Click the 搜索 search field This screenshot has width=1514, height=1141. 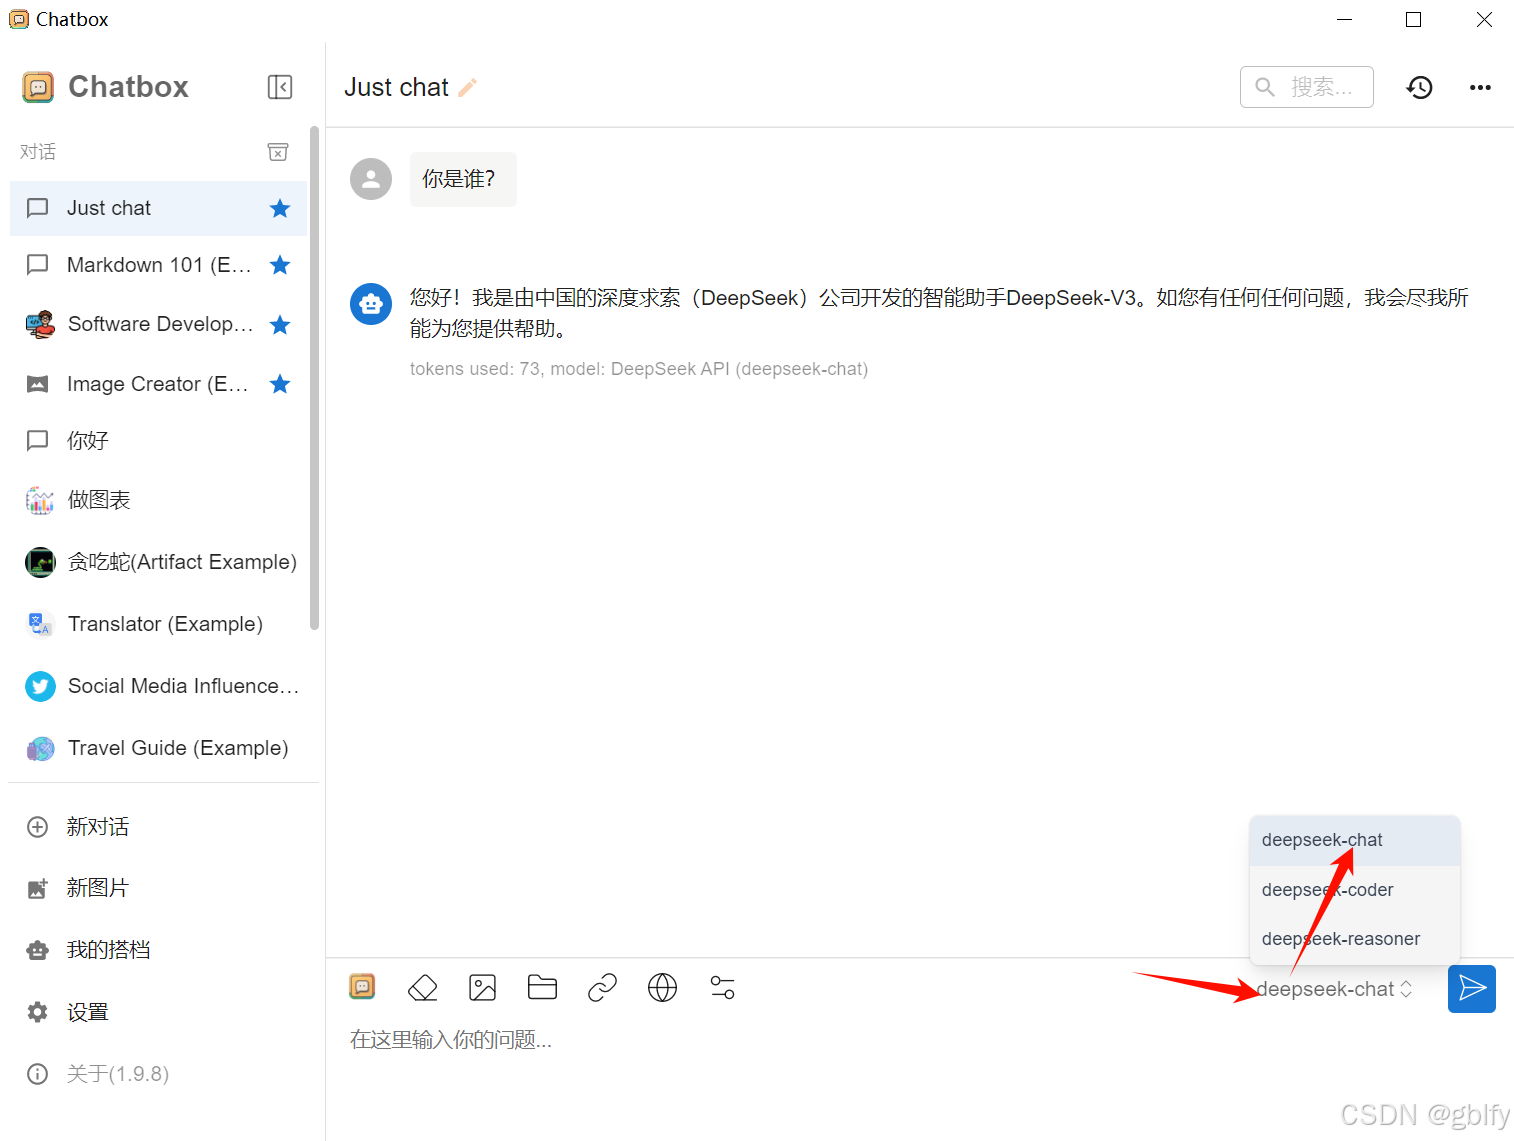pos(1306,87)
